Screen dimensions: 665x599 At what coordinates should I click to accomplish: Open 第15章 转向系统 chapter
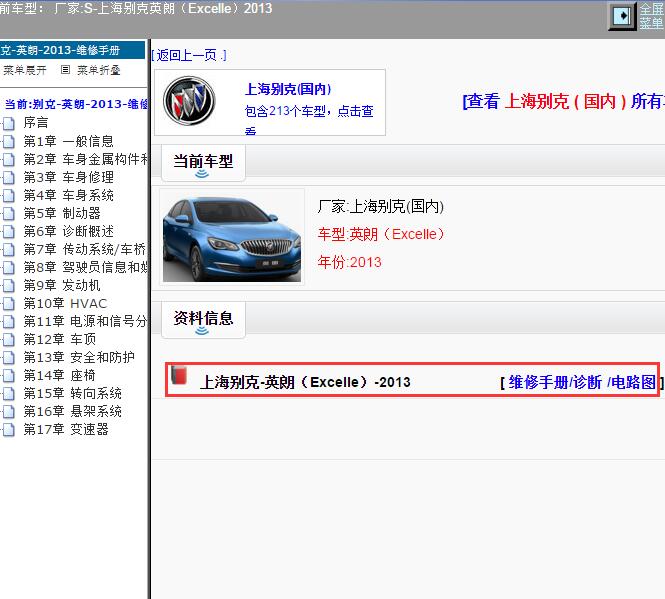(73, 393)
